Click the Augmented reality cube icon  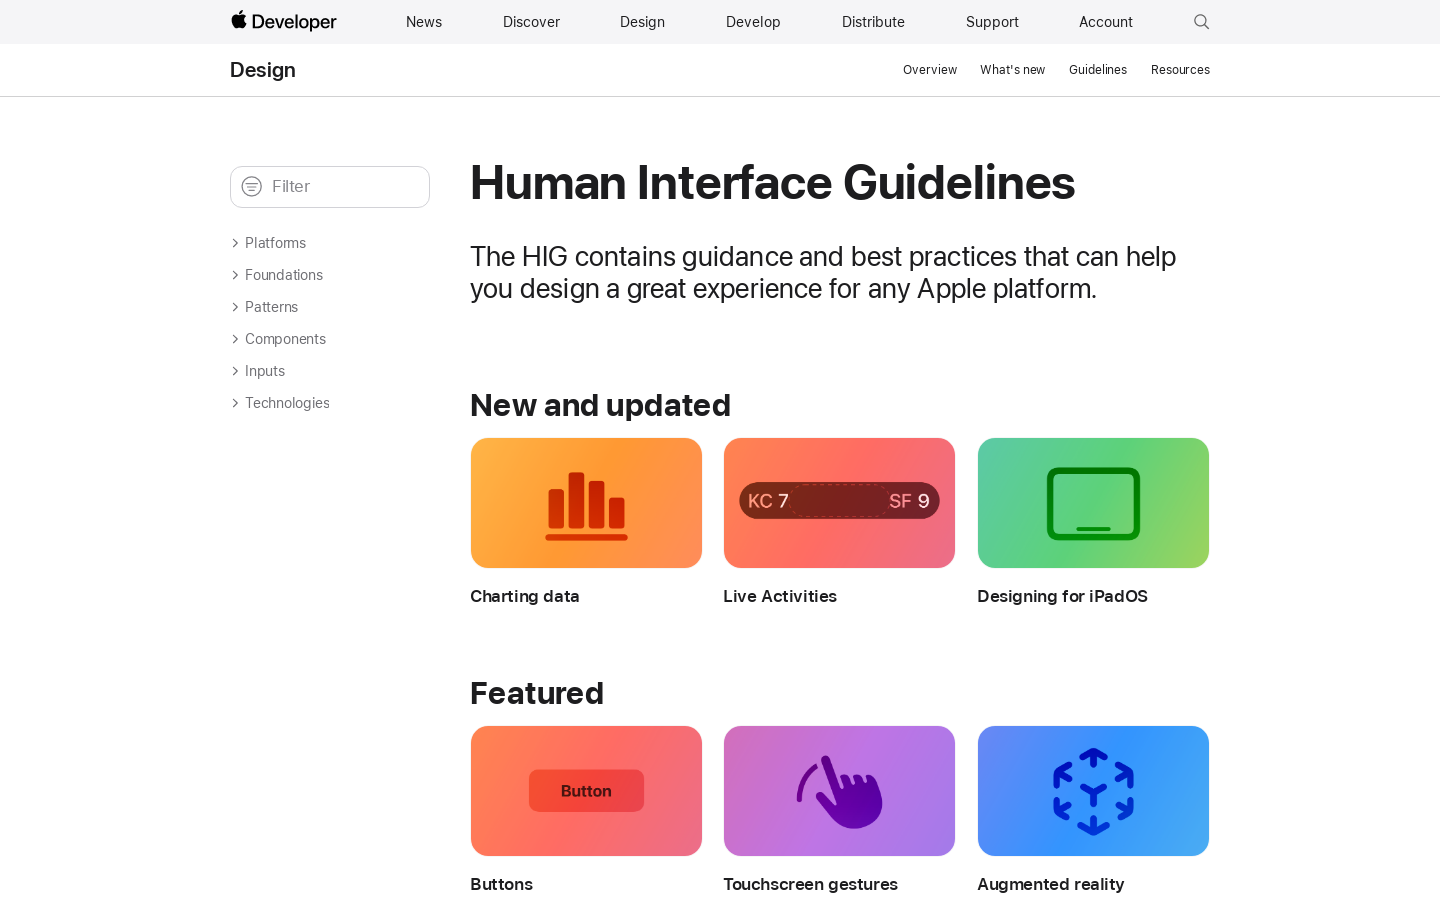1093,791
